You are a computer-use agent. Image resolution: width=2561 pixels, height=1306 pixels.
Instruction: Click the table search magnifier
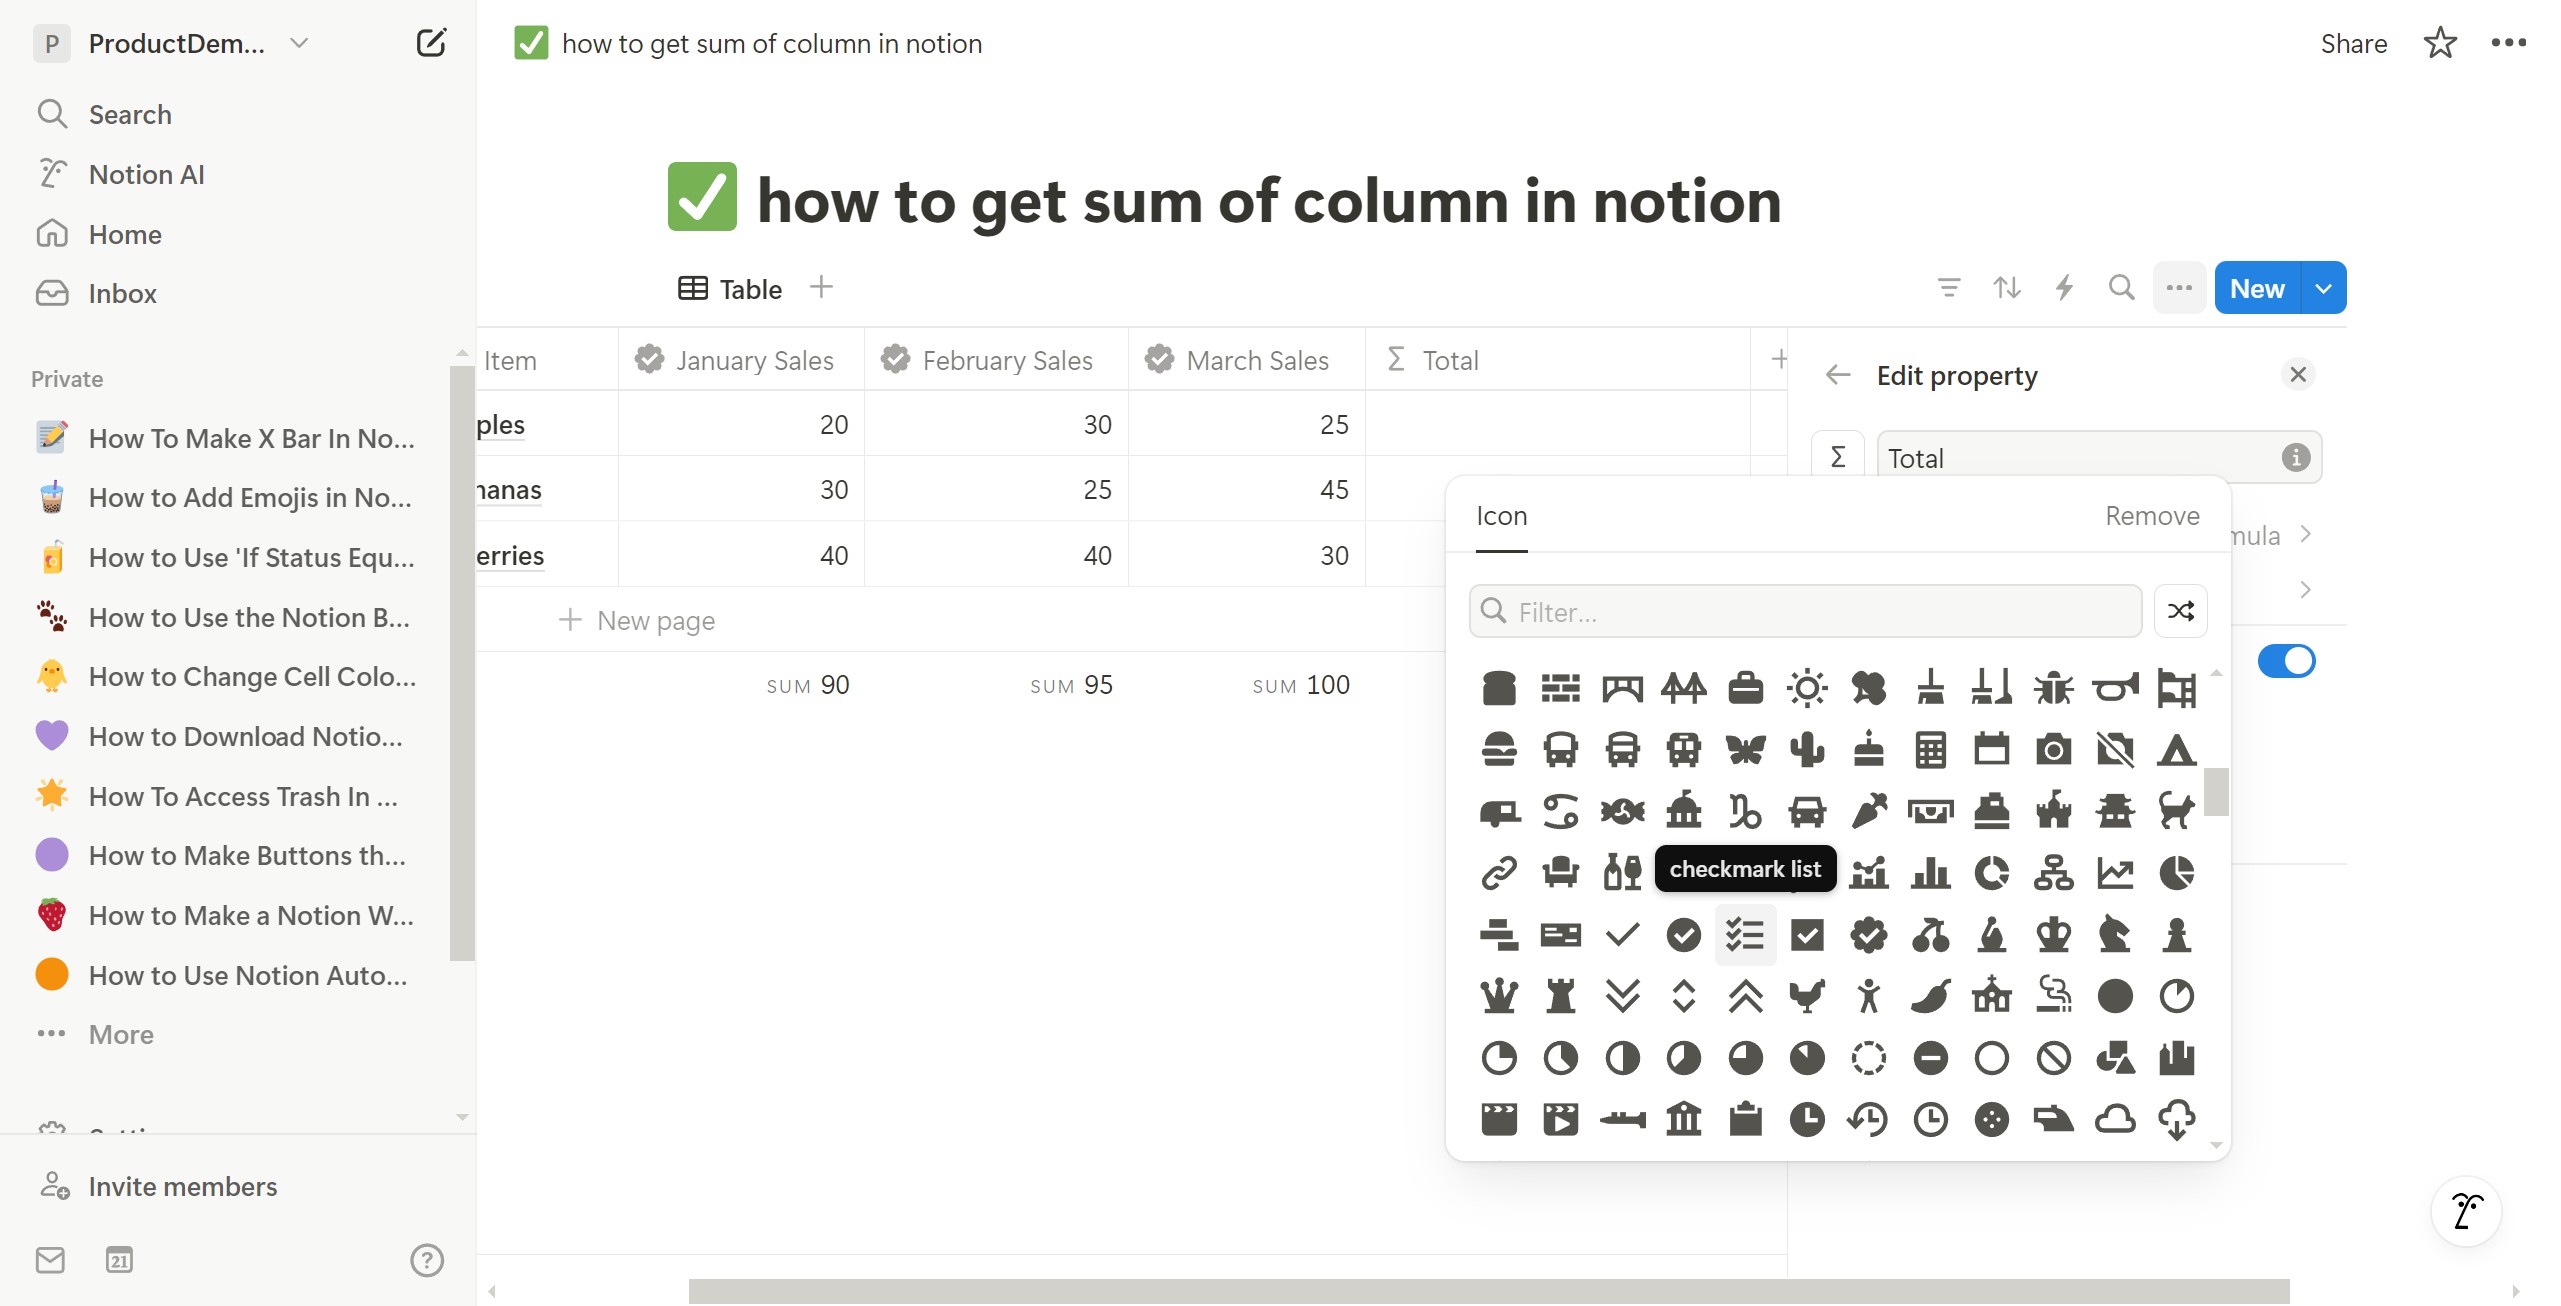point(2121,288)
